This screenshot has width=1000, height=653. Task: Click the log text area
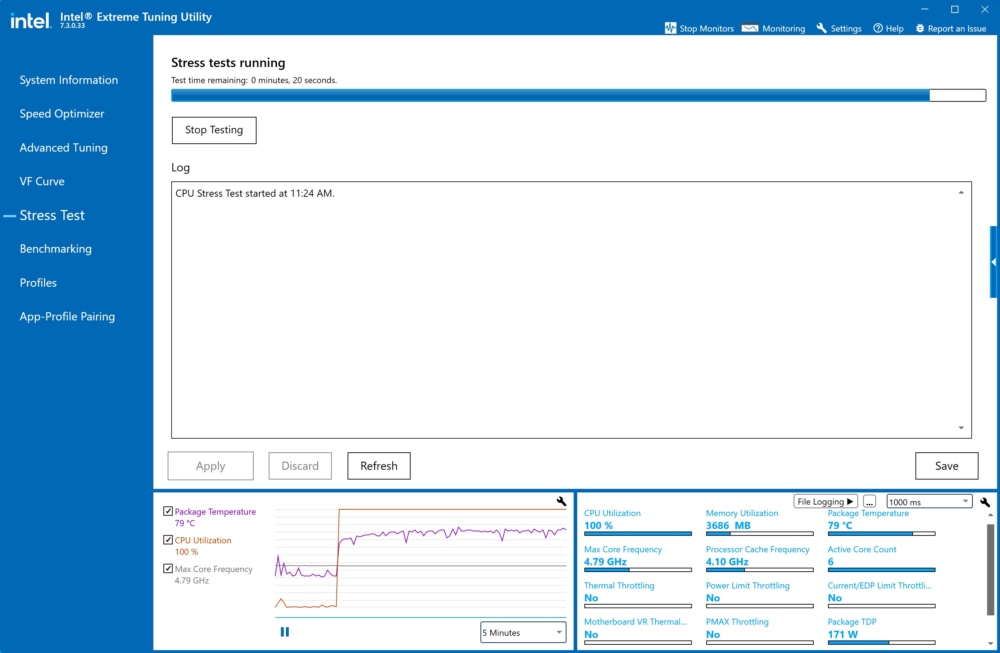(x=571, y=310)
